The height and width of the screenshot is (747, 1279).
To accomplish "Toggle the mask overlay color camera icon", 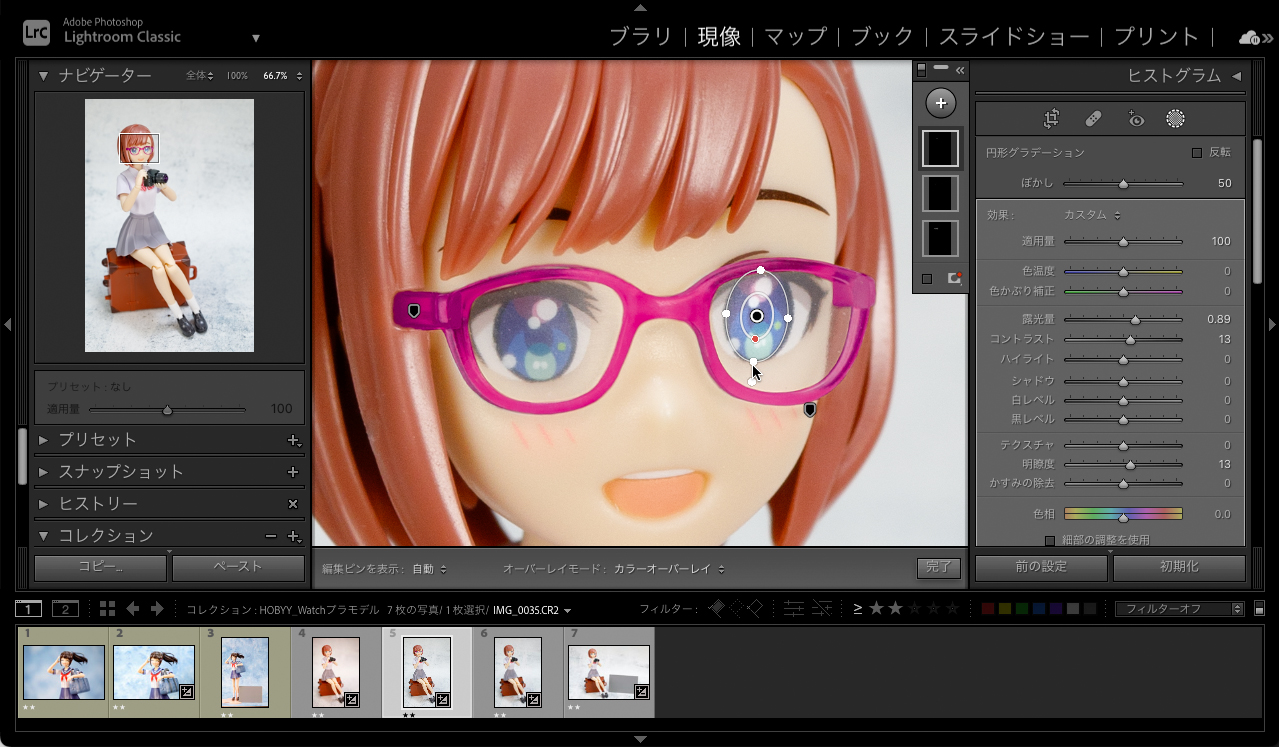I will point(953,279).
